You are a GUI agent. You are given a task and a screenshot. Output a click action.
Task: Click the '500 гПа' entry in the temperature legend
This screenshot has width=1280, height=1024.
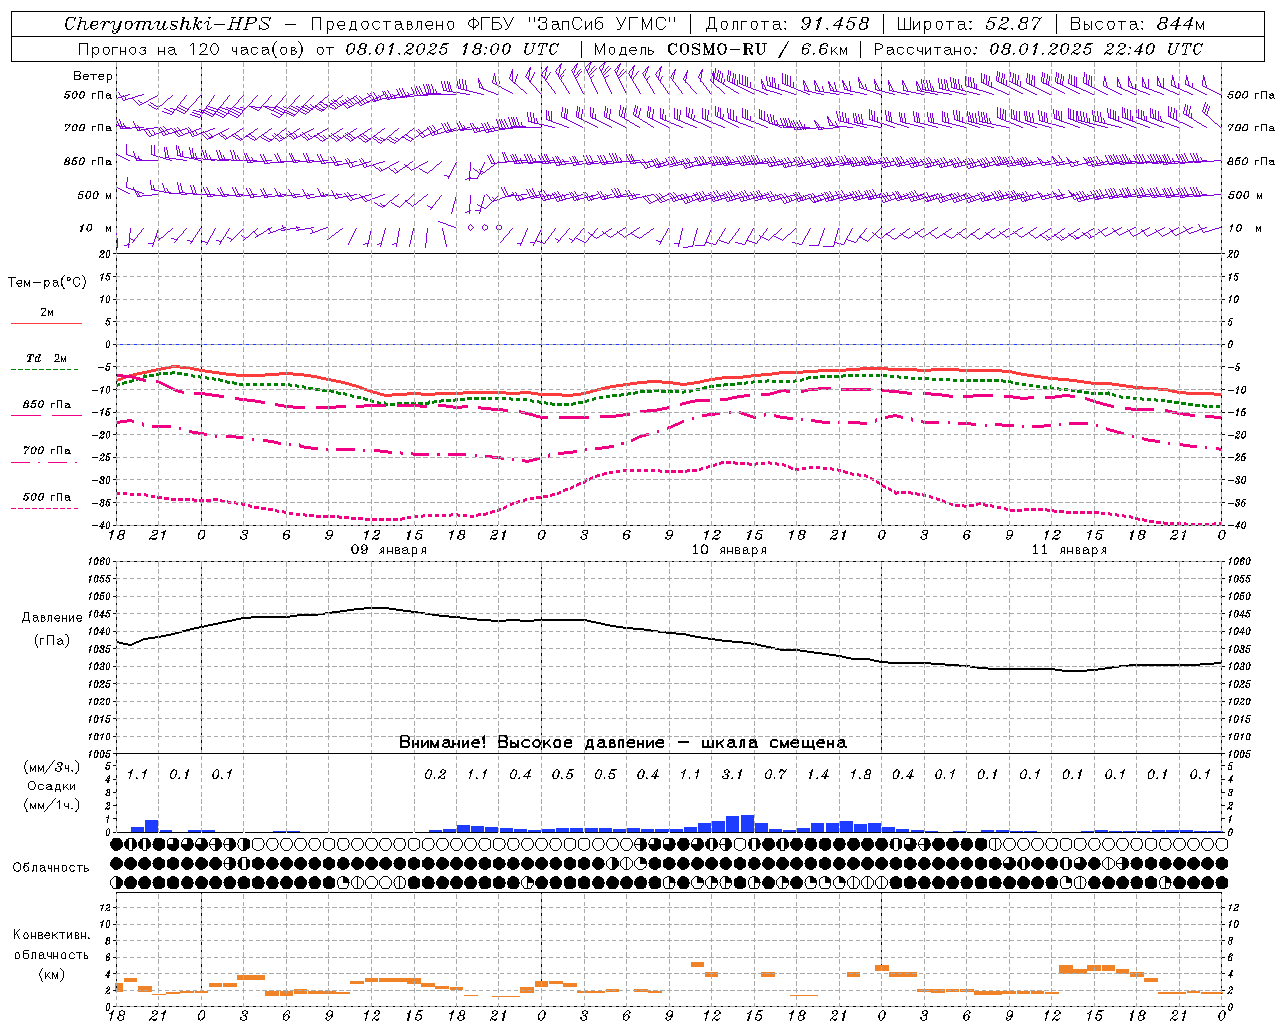pyautogui.click(x=47, y=497)
